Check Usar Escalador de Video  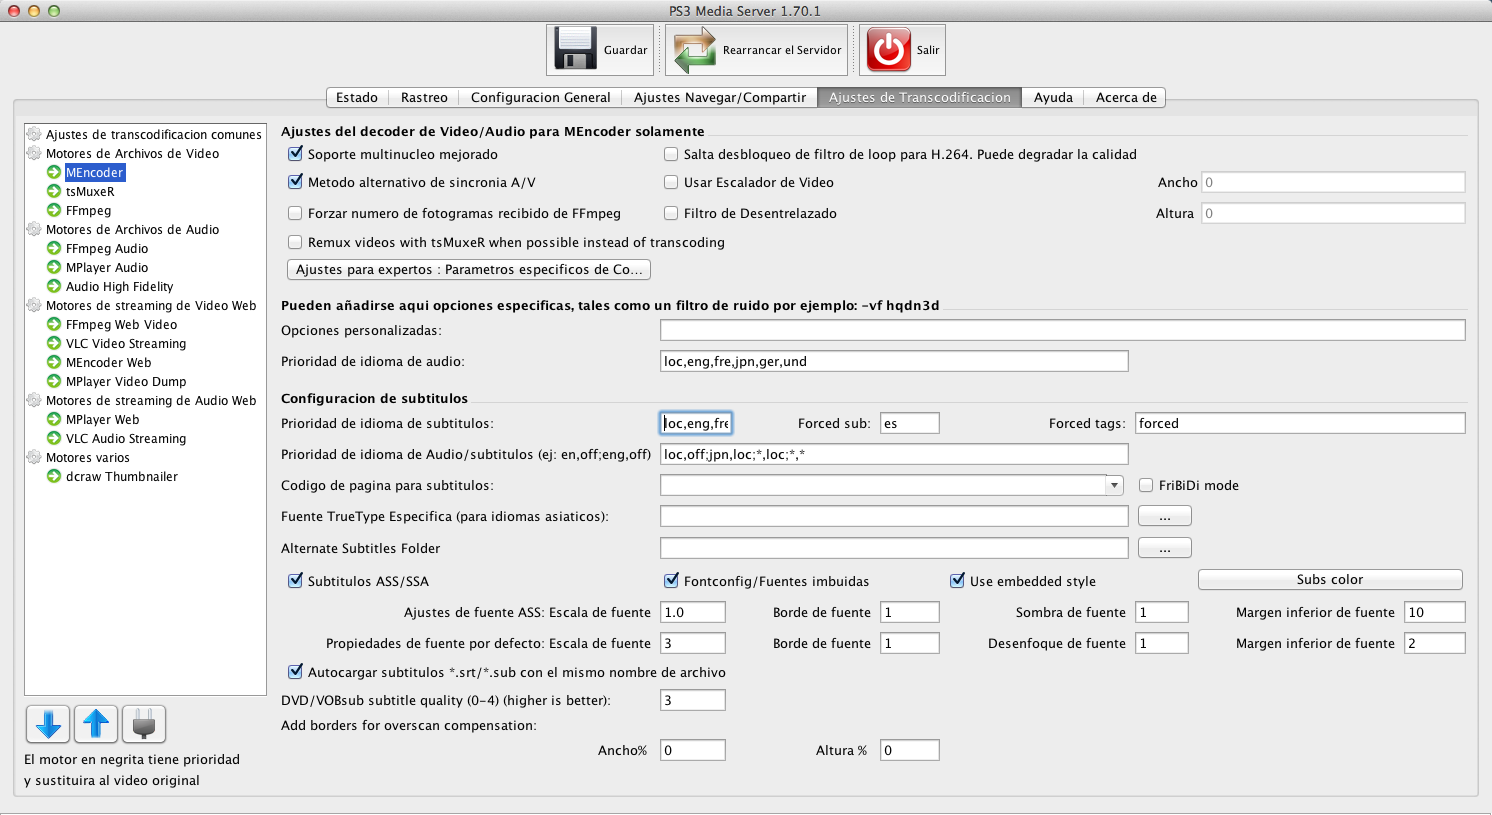pos(671,182)
